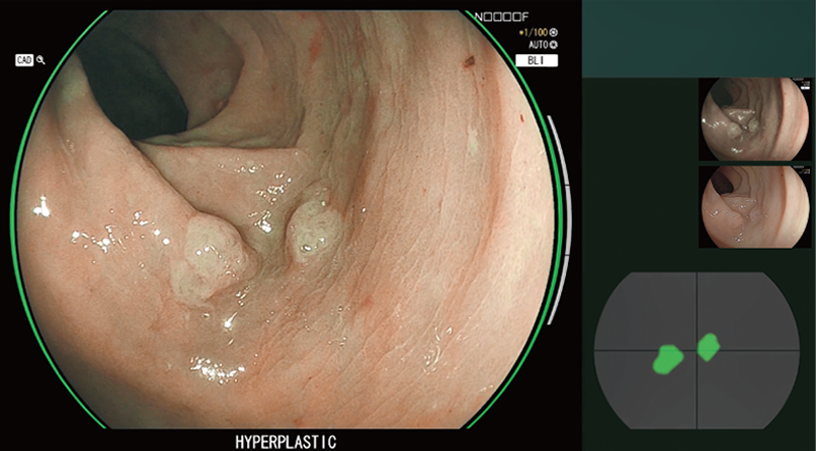Click the shutter speed icon next to 1/100

(553, 33)
